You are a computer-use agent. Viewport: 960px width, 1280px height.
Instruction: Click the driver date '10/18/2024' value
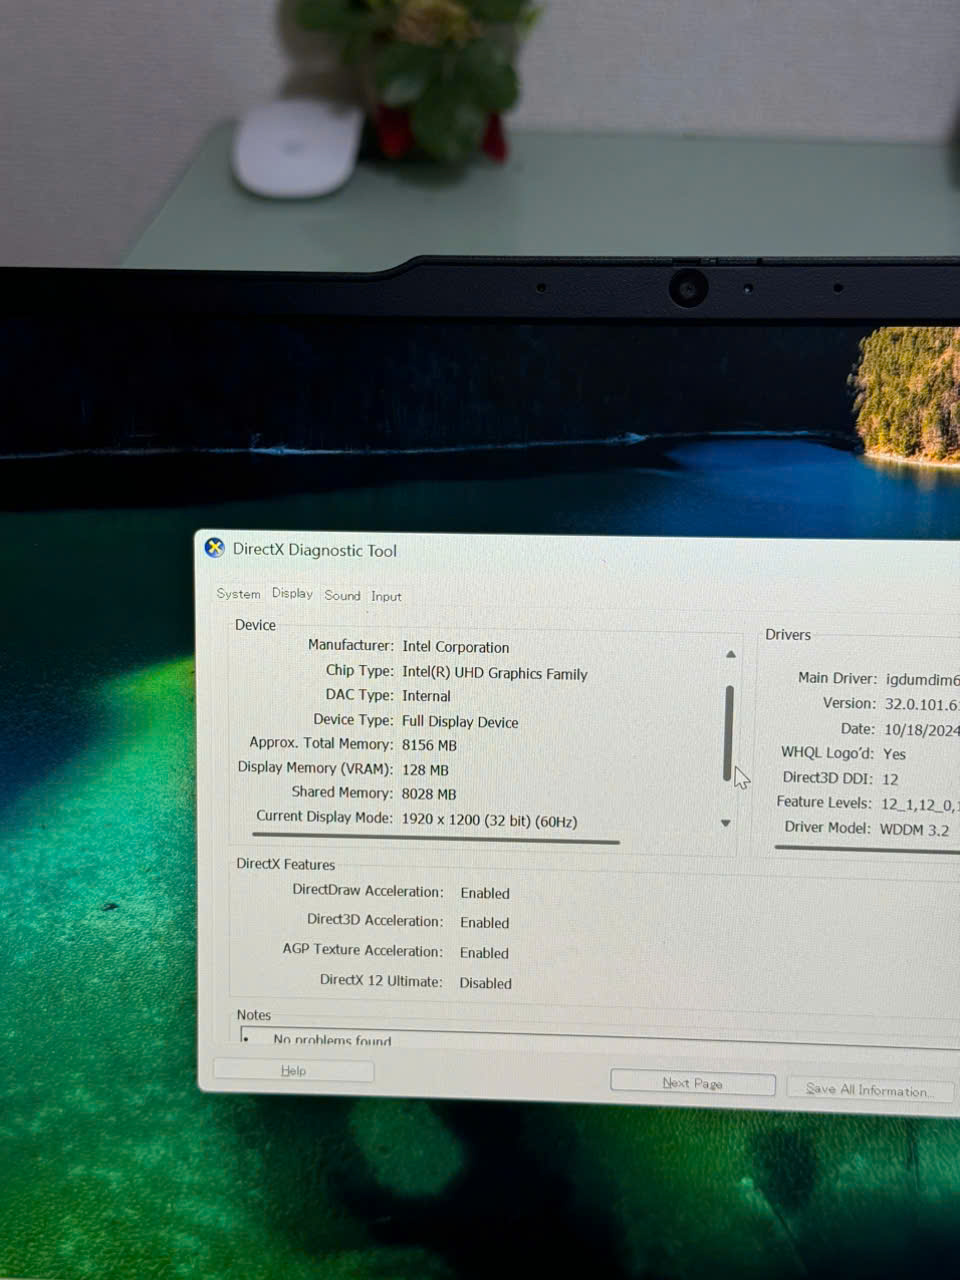pyautogui.click(x=921, y=730)
